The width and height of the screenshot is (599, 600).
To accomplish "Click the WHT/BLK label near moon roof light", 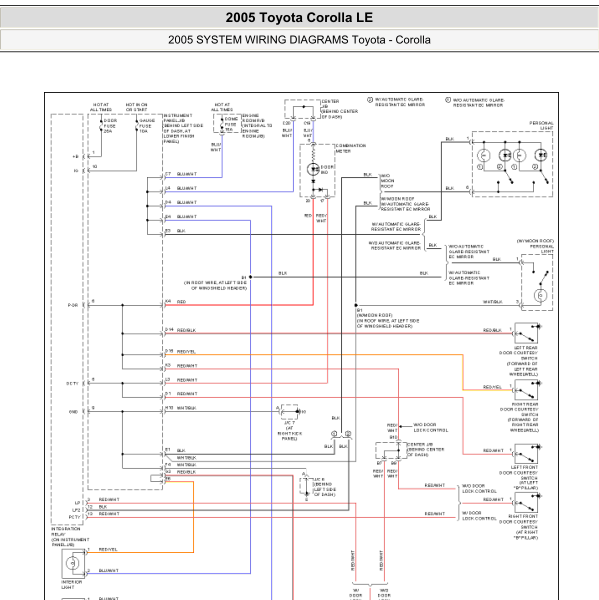I will (x=493, y=302).
